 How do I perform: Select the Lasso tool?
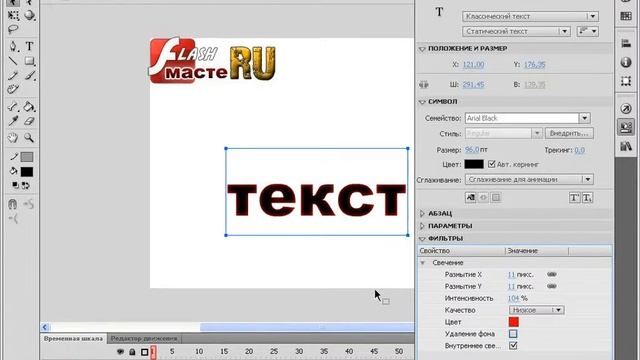(13, 29)
